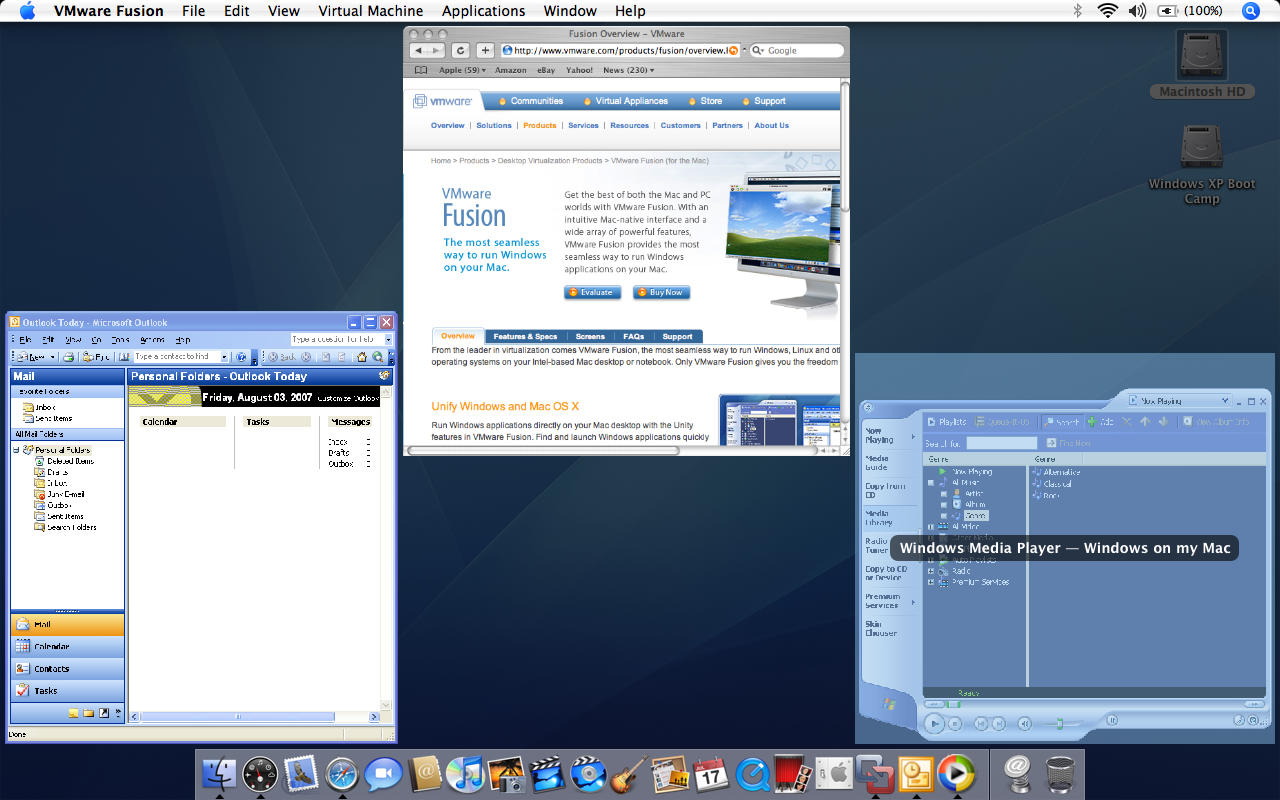Open the Contacts pane in Outlook
Viewport: 1280px width, 800px height.
point(68,669)
